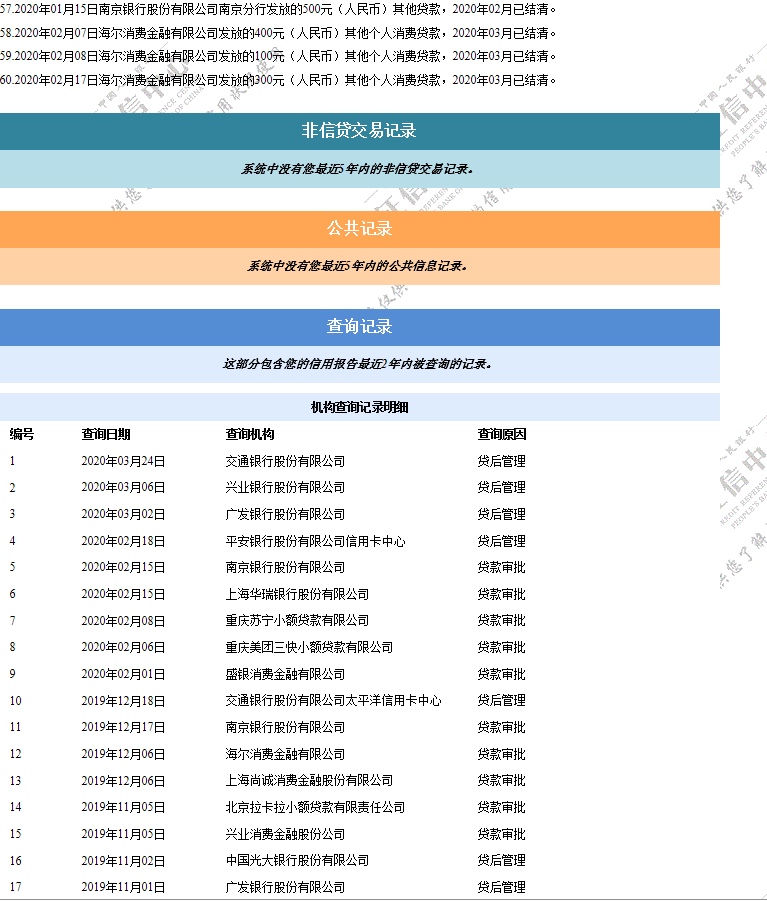Click the 查询原因 column header
Image resolution: width=767 pixels, height=901 pixels.
click(502, 434)
